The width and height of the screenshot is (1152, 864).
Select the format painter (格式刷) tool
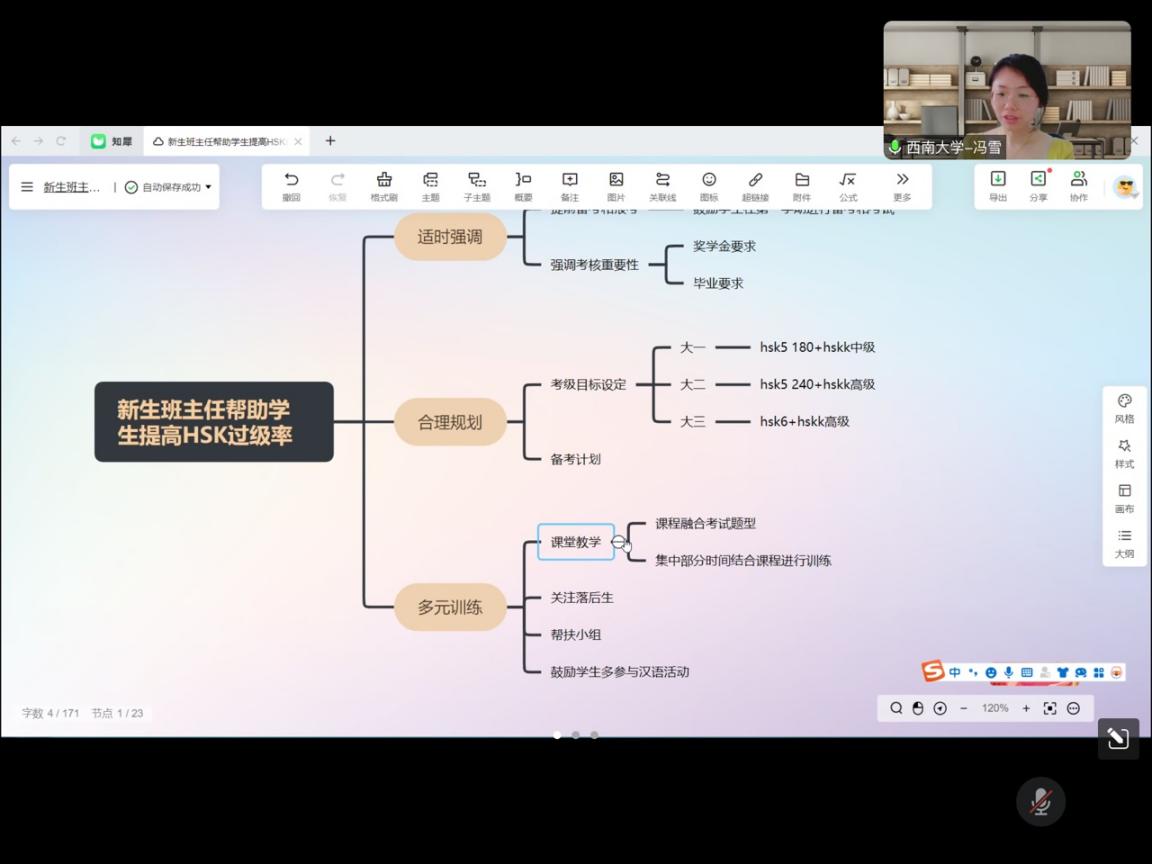click(384, 185)
